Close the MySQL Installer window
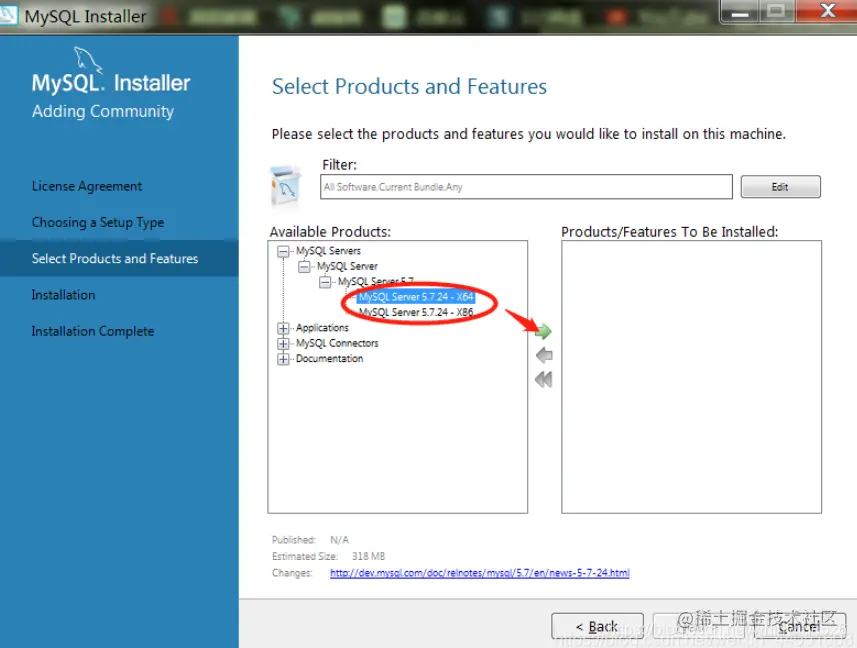 [827, 11]
